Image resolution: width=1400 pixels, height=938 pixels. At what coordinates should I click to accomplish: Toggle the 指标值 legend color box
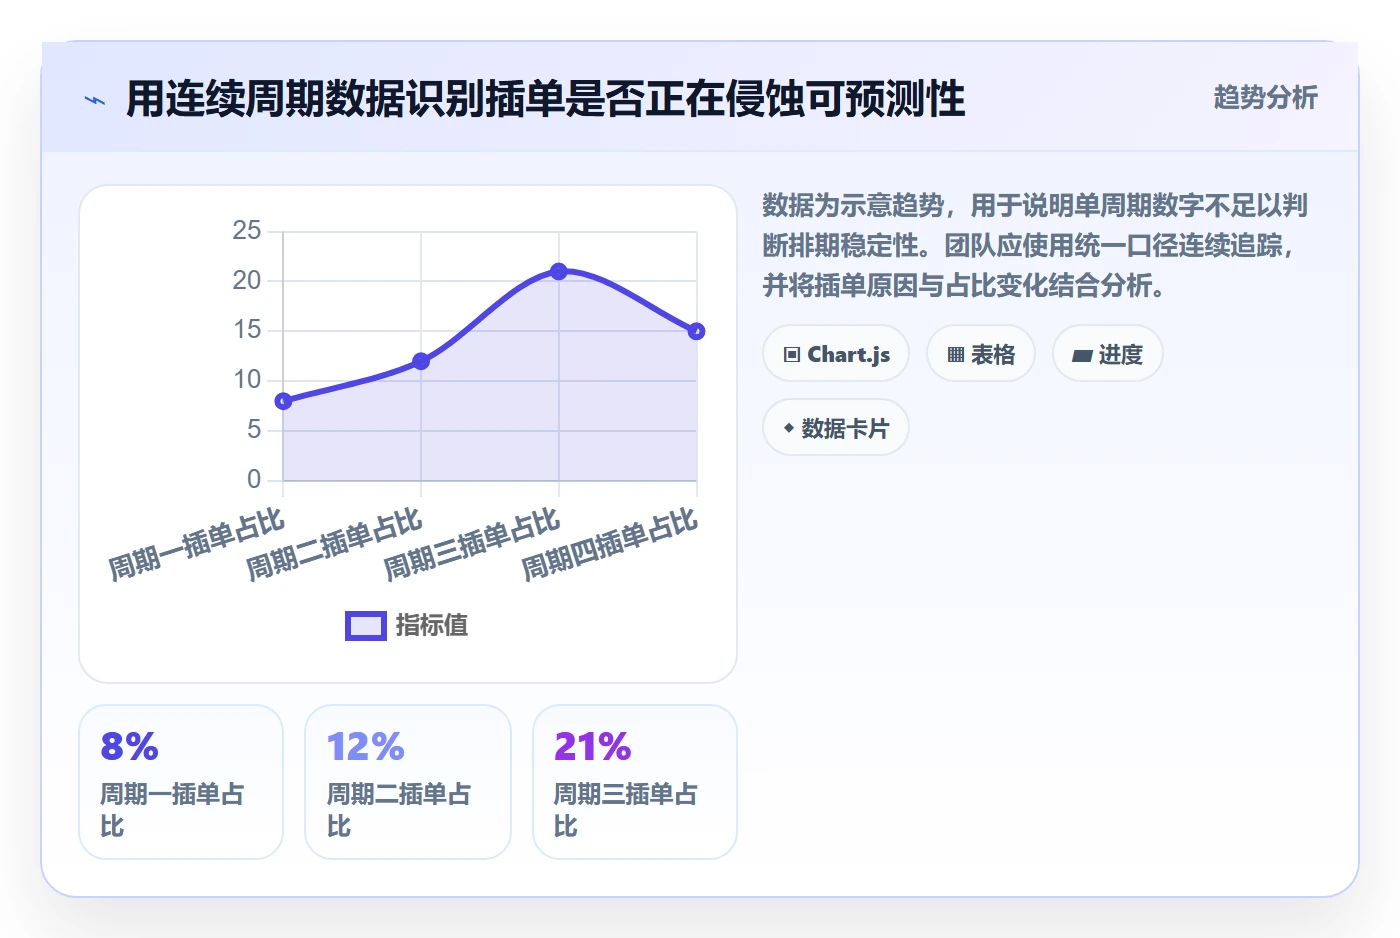coord(366,626)
